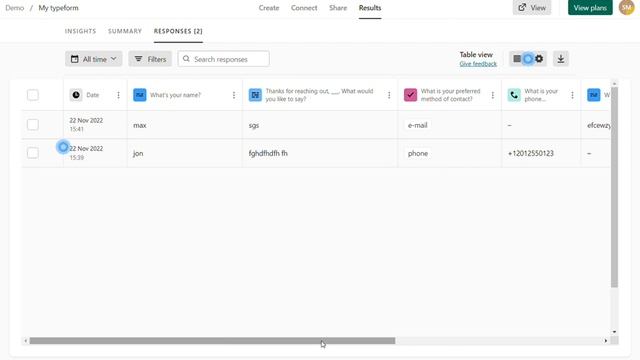Image resolution: width=640 pixels, height=360 pixels.
Task: Open Date column options menu
Action: point(118,95)
